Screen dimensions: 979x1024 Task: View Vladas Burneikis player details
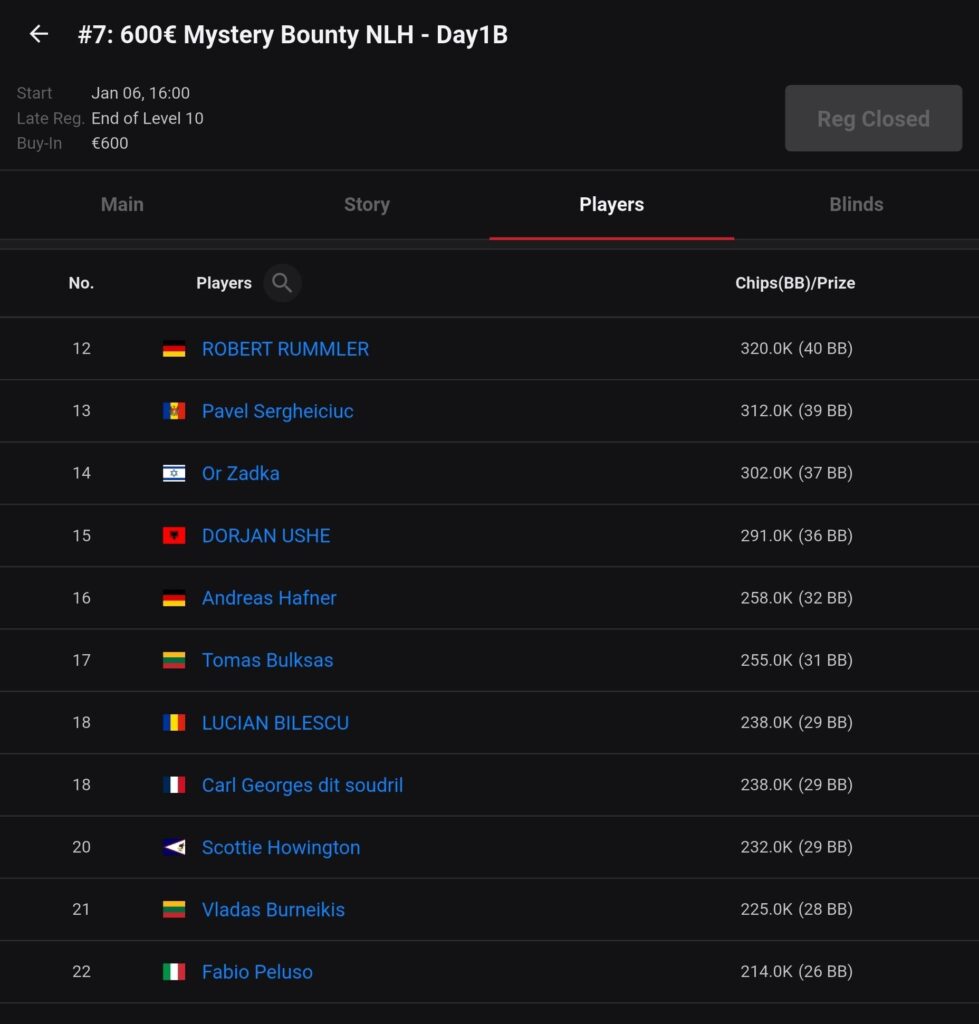pyautogui.click(x=273, y=910)
